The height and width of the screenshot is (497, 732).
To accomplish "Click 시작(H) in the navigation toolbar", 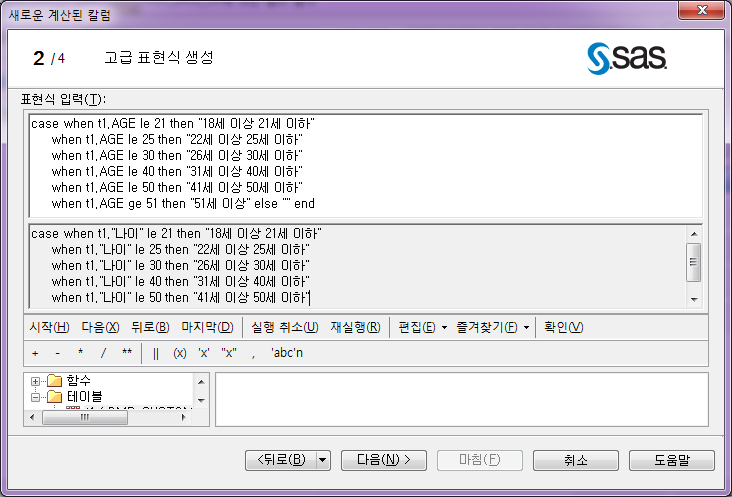I will pyautogui.click(x=49, y=327).
